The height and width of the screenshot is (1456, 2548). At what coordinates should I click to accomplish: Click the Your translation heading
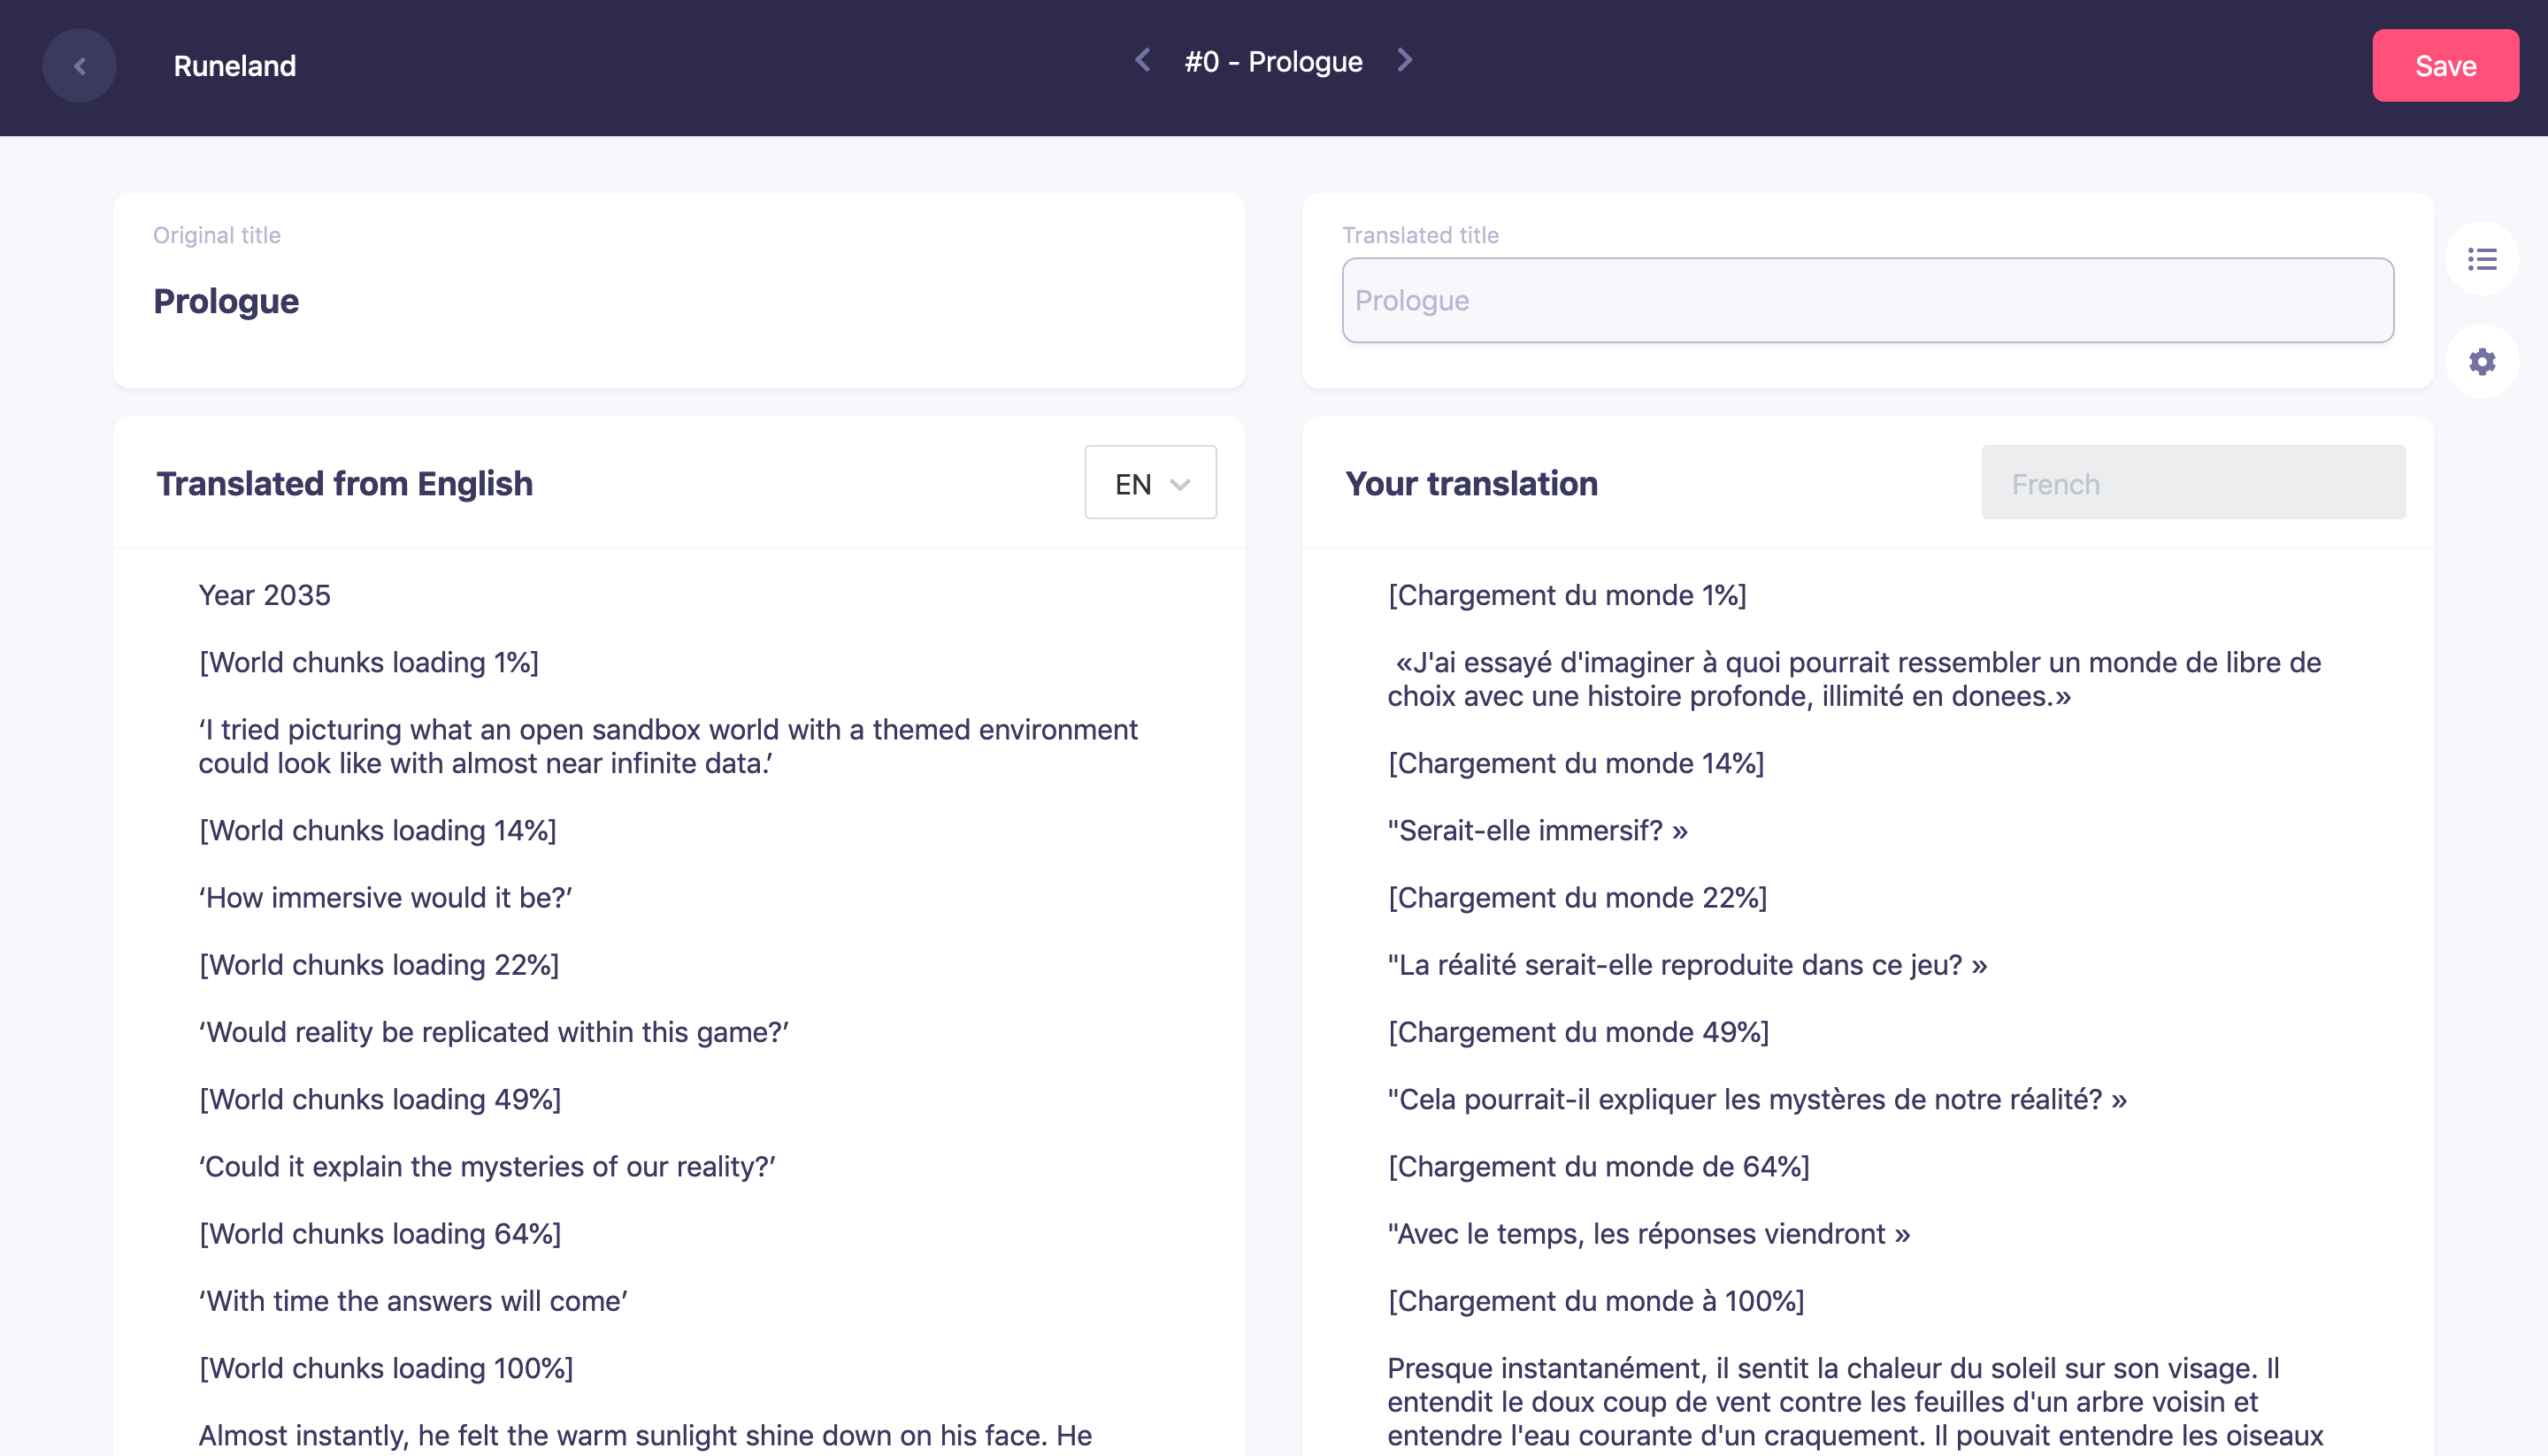point(1471,483)
